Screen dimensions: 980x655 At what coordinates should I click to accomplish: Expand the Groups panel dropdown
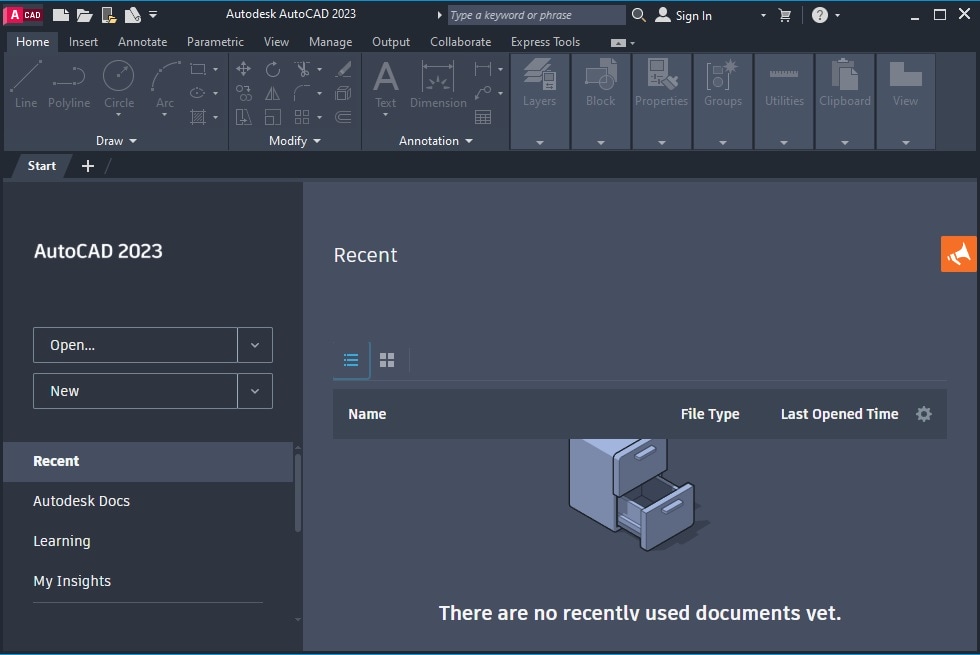[x=723, y=142]
